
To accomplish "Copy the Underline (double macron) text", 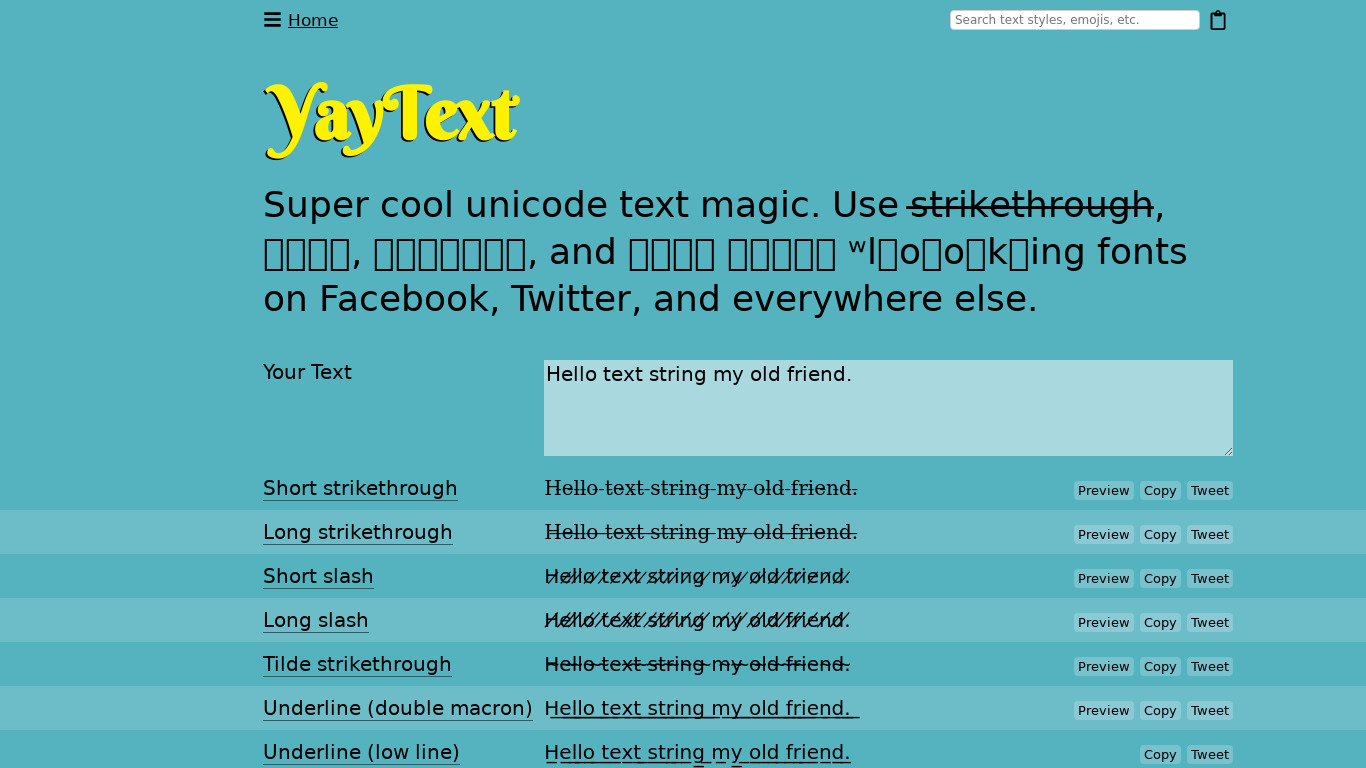I will point(1160,710).
